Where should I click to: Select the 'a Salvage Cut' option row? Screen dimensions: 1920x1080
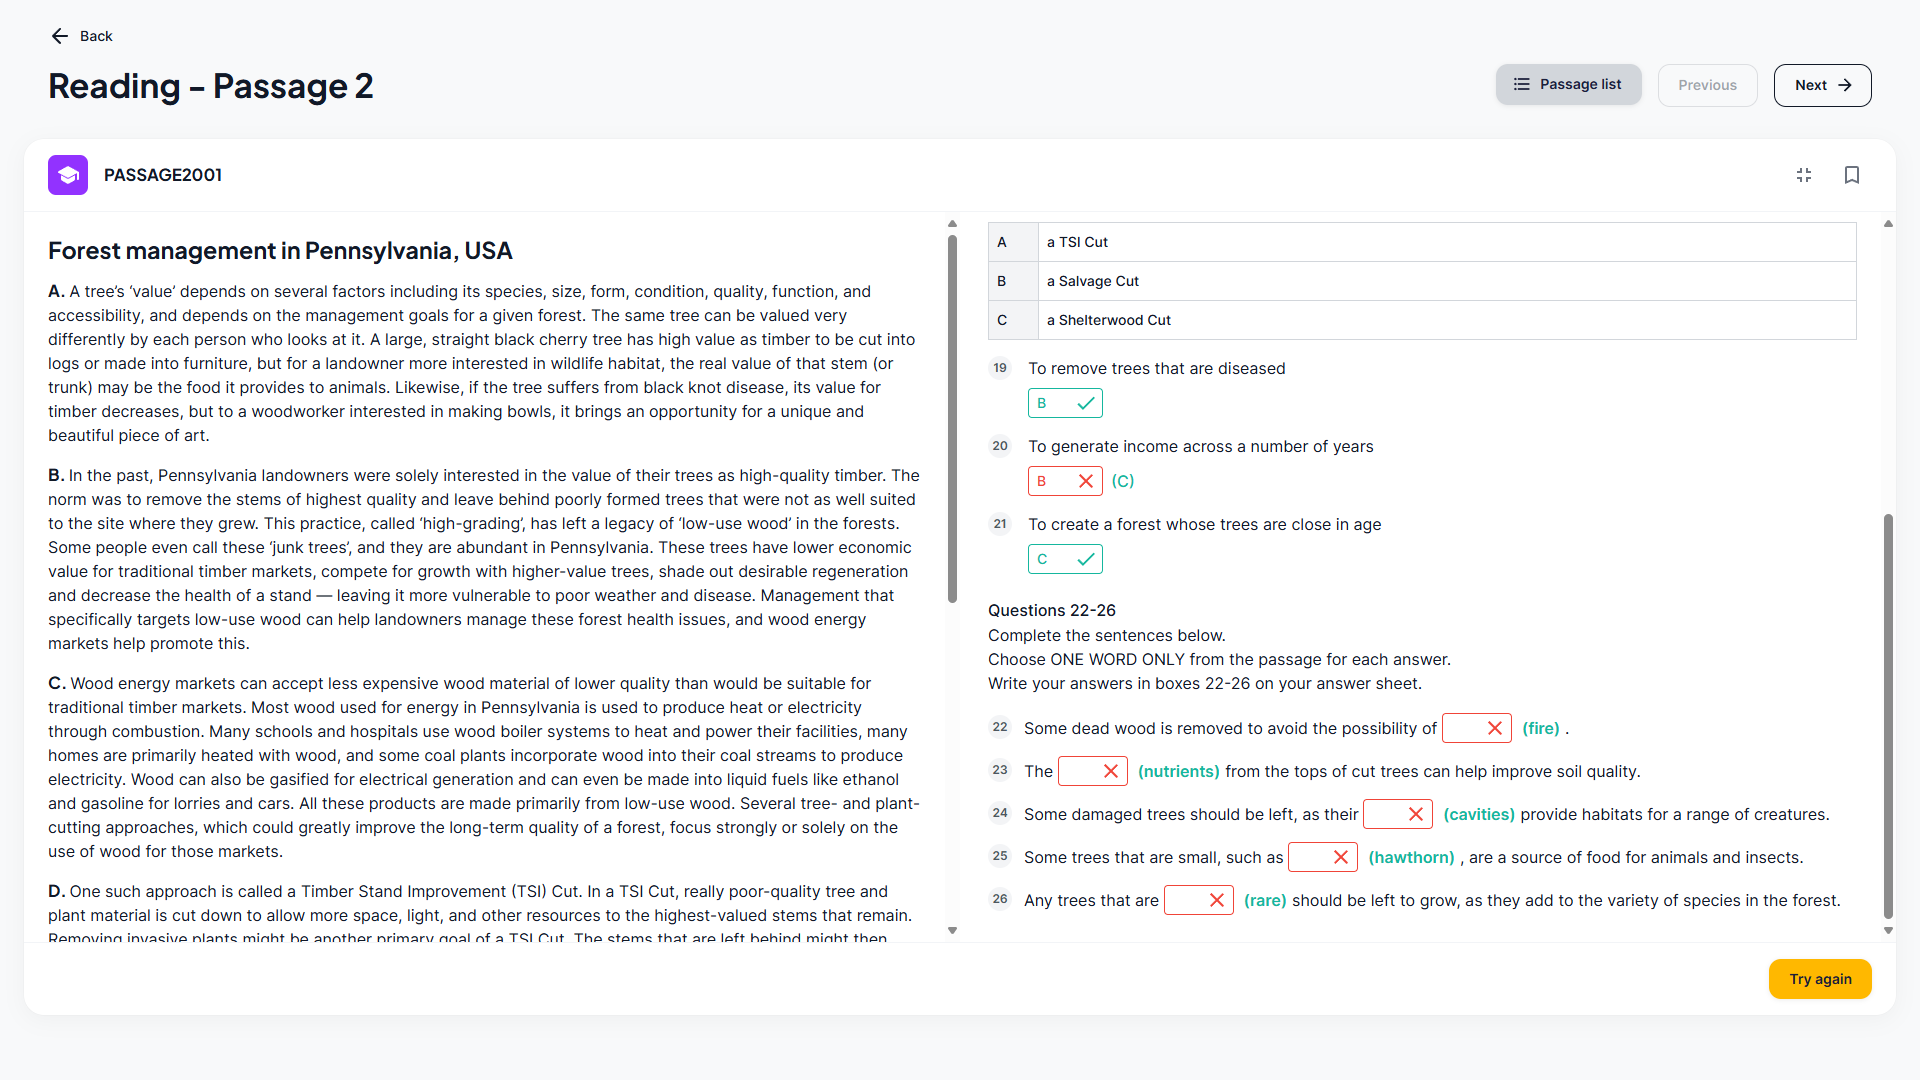pos(1422,281)
